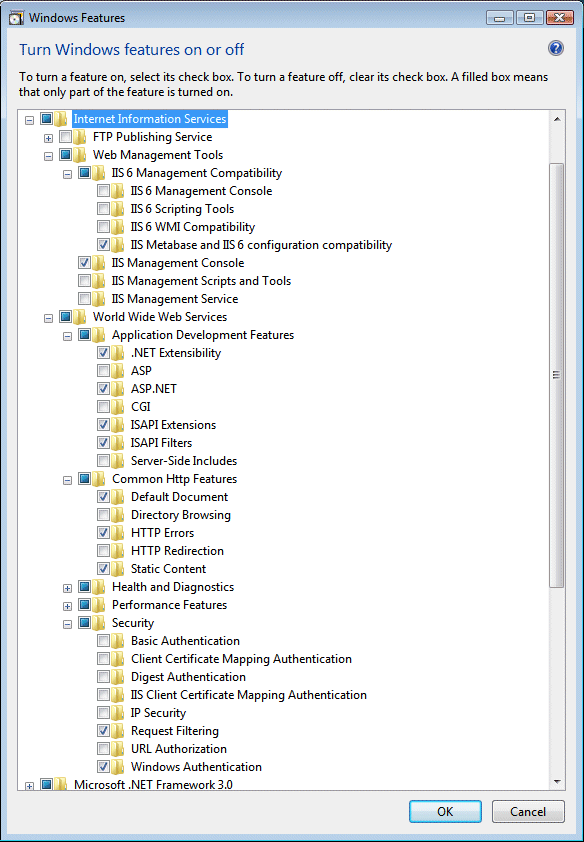Screen dimensions: 584x842
Task: Expand the FTP Publishing Service node
Action: click(x=48, y=138)
